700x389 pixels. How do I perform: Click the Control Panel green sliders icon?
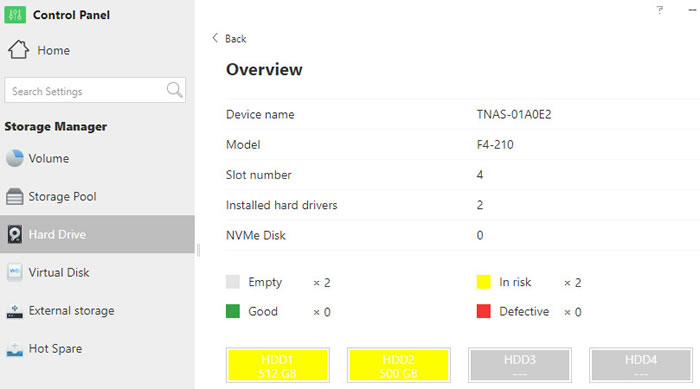pos(15,15)
